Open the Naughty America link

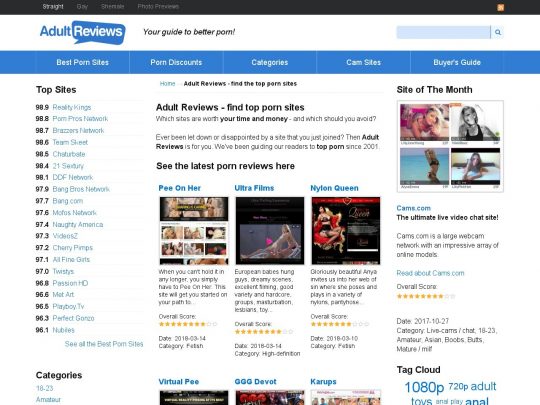[78, 225]
